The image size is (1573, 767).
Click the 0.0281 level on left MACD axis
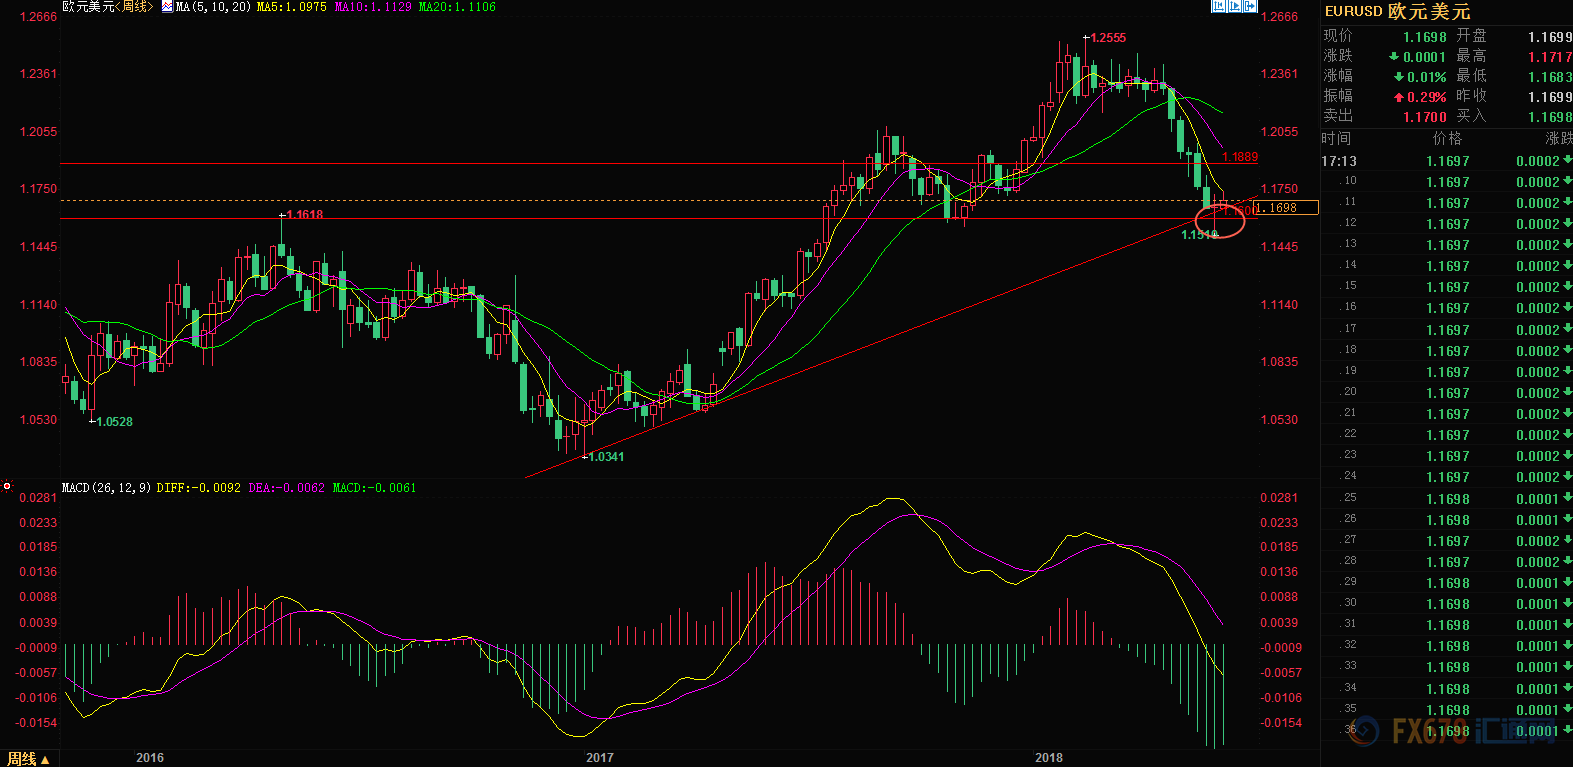[38, 498]
